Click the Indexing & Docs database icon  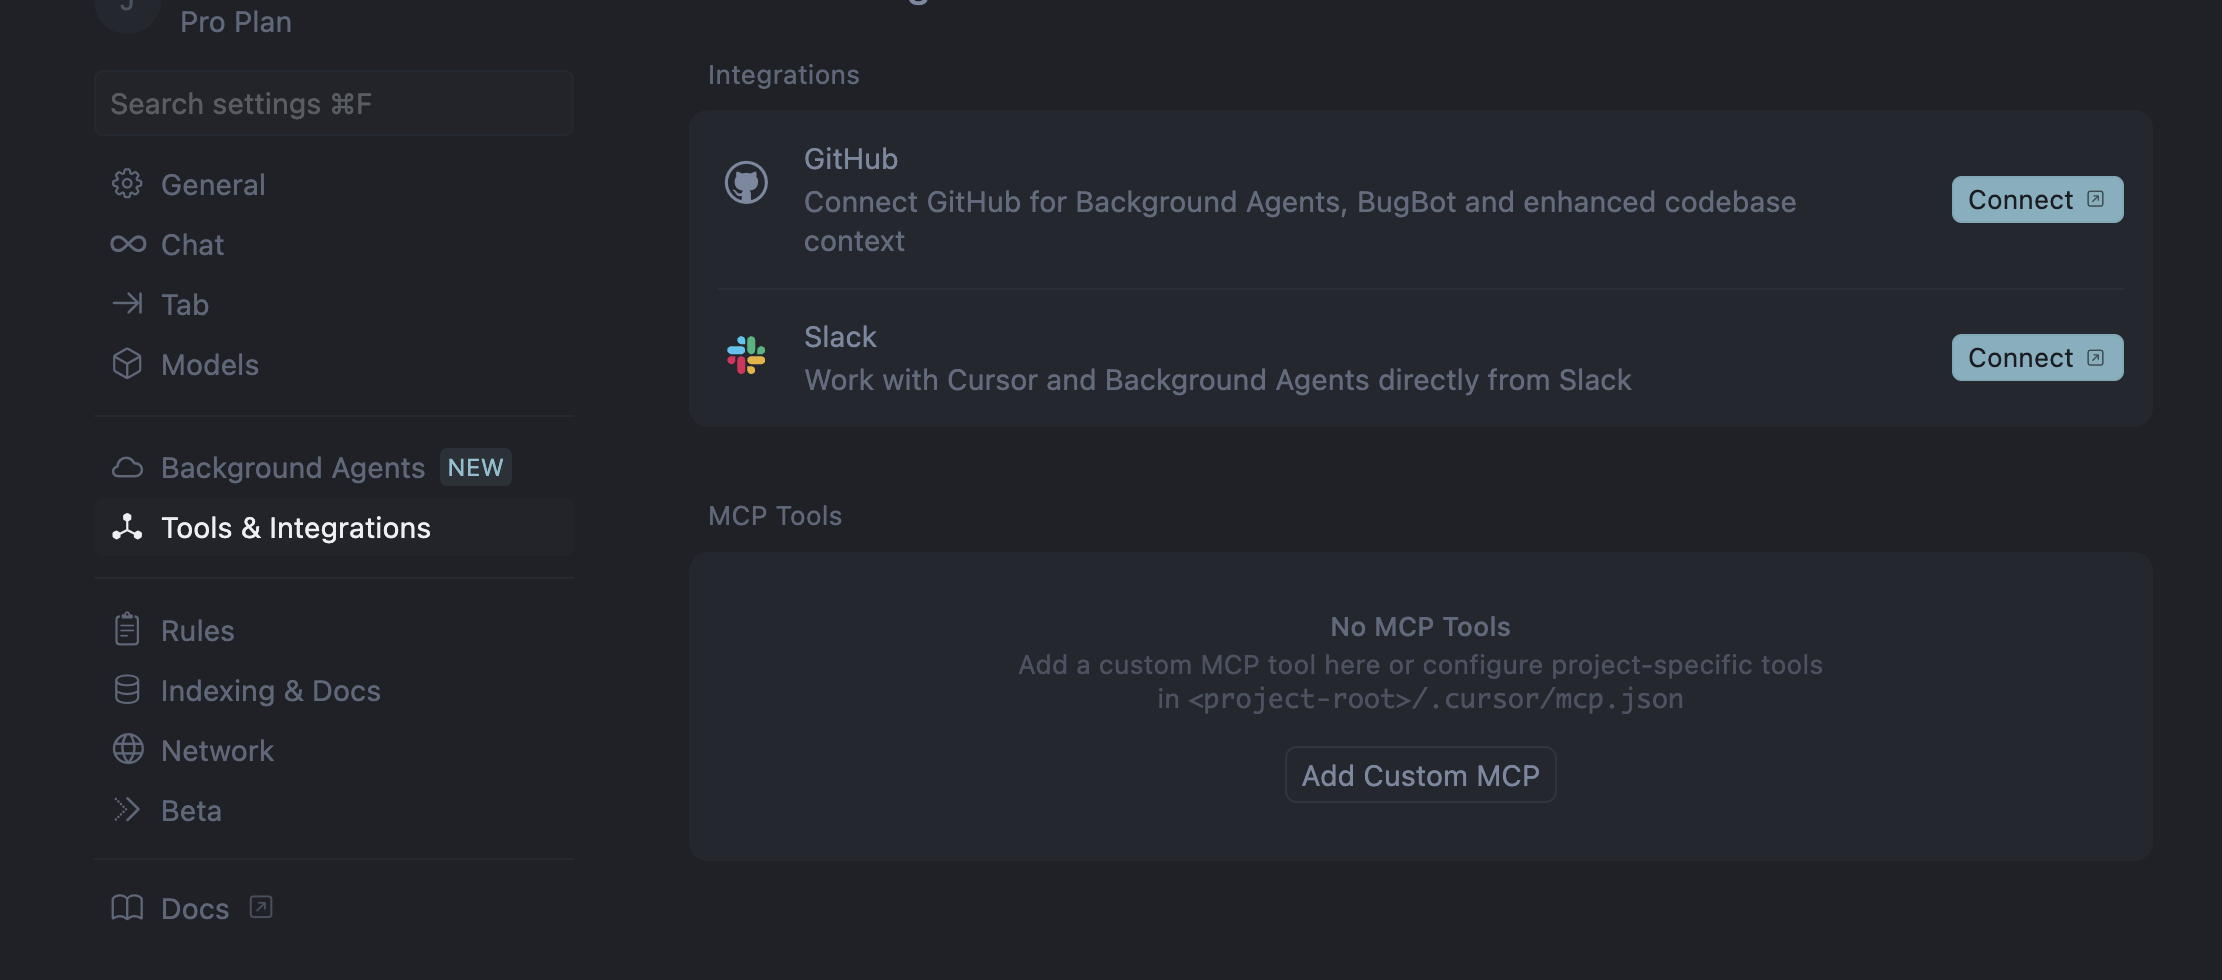pyautogui.click(x=127, y=690)
